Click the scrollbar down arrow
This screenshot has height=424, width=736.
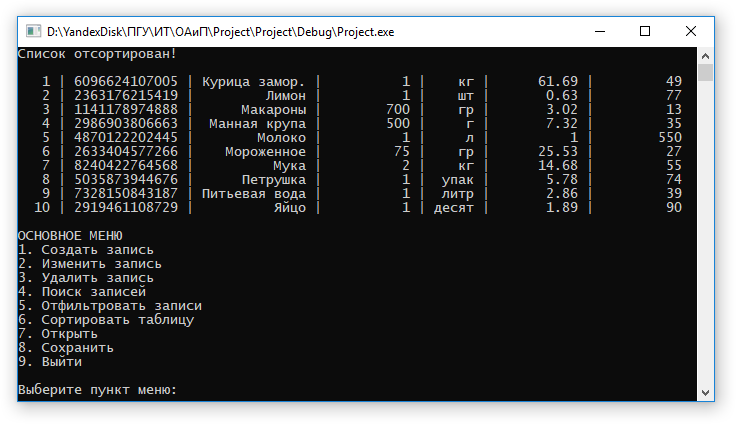pos(705,393)
